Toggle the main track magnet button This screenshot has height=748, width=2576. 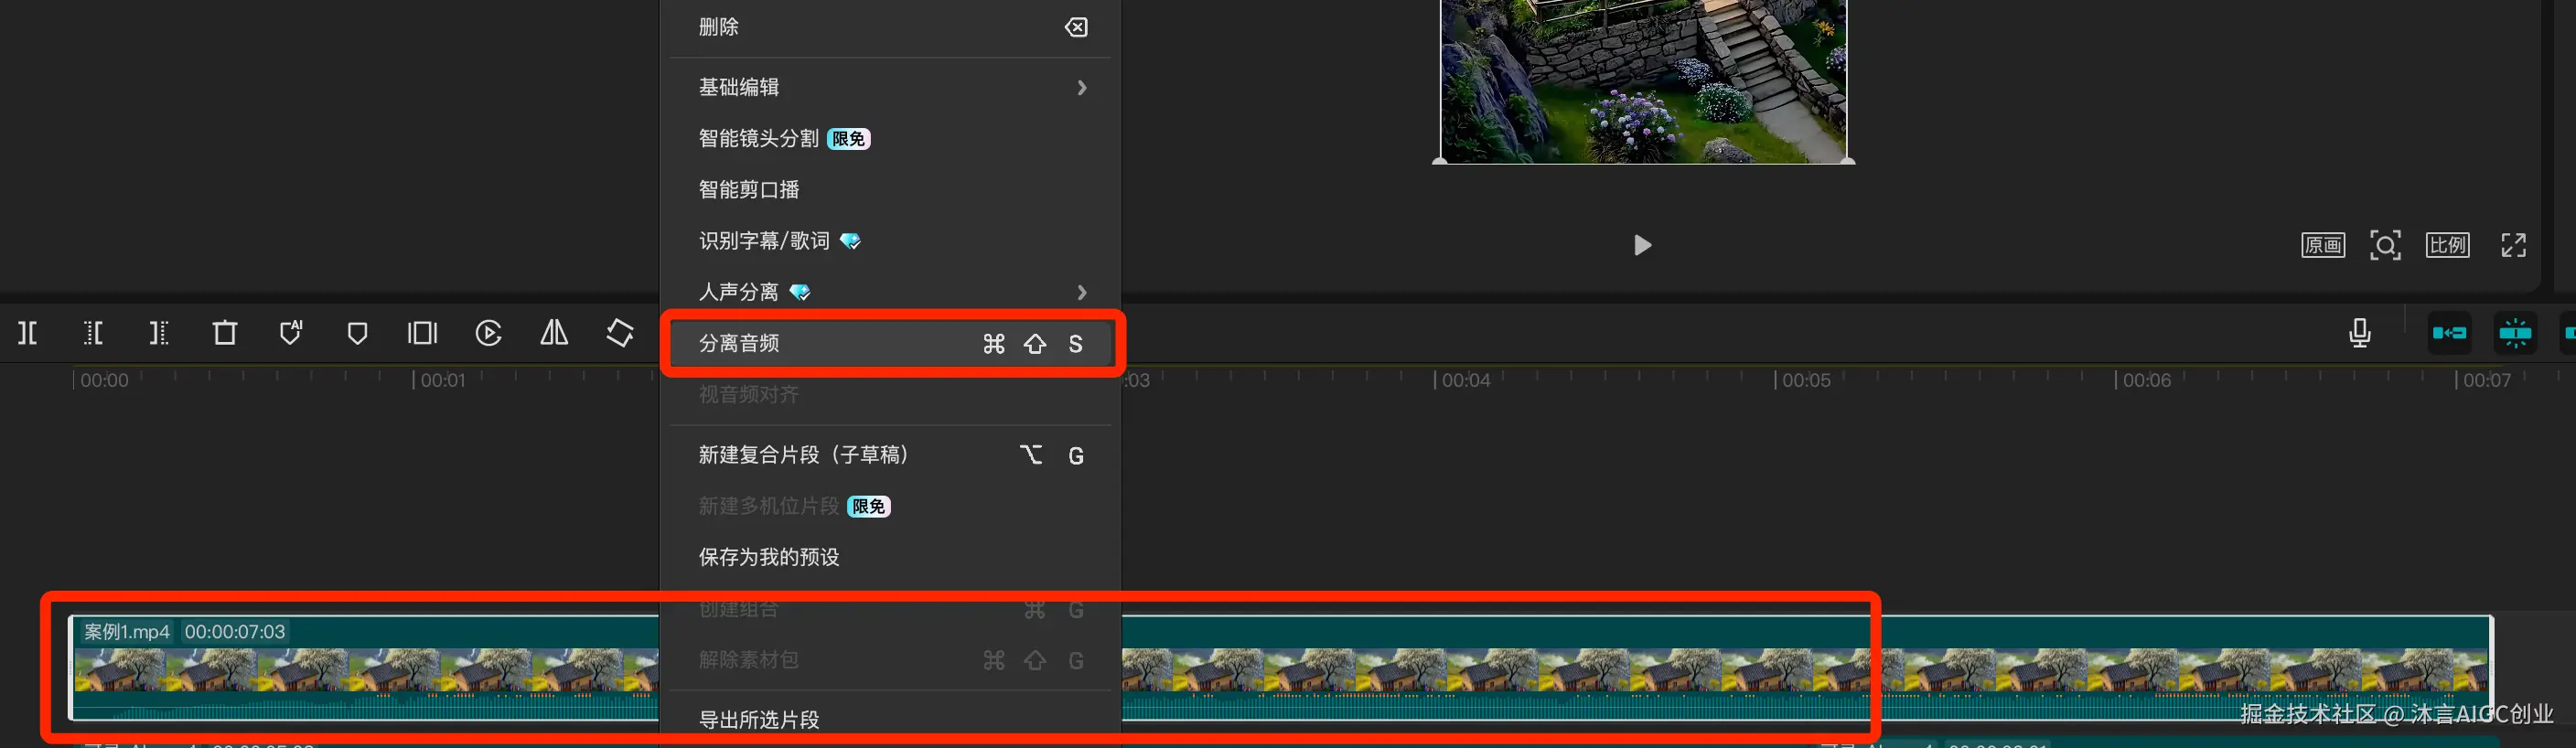click(x=2450, y=333)
